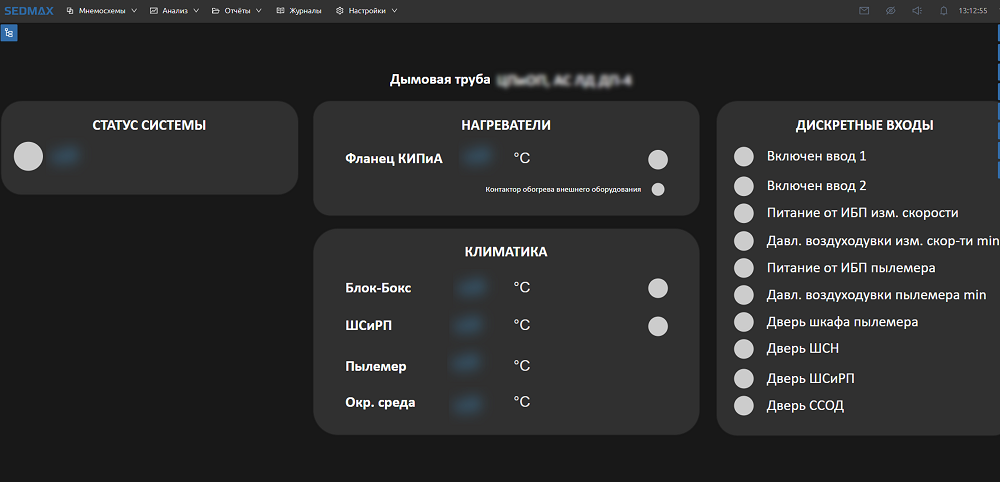The image size is (1000, 482).
Task: Click the Журналы icon in menu bar
Action: tap(281, 11)
